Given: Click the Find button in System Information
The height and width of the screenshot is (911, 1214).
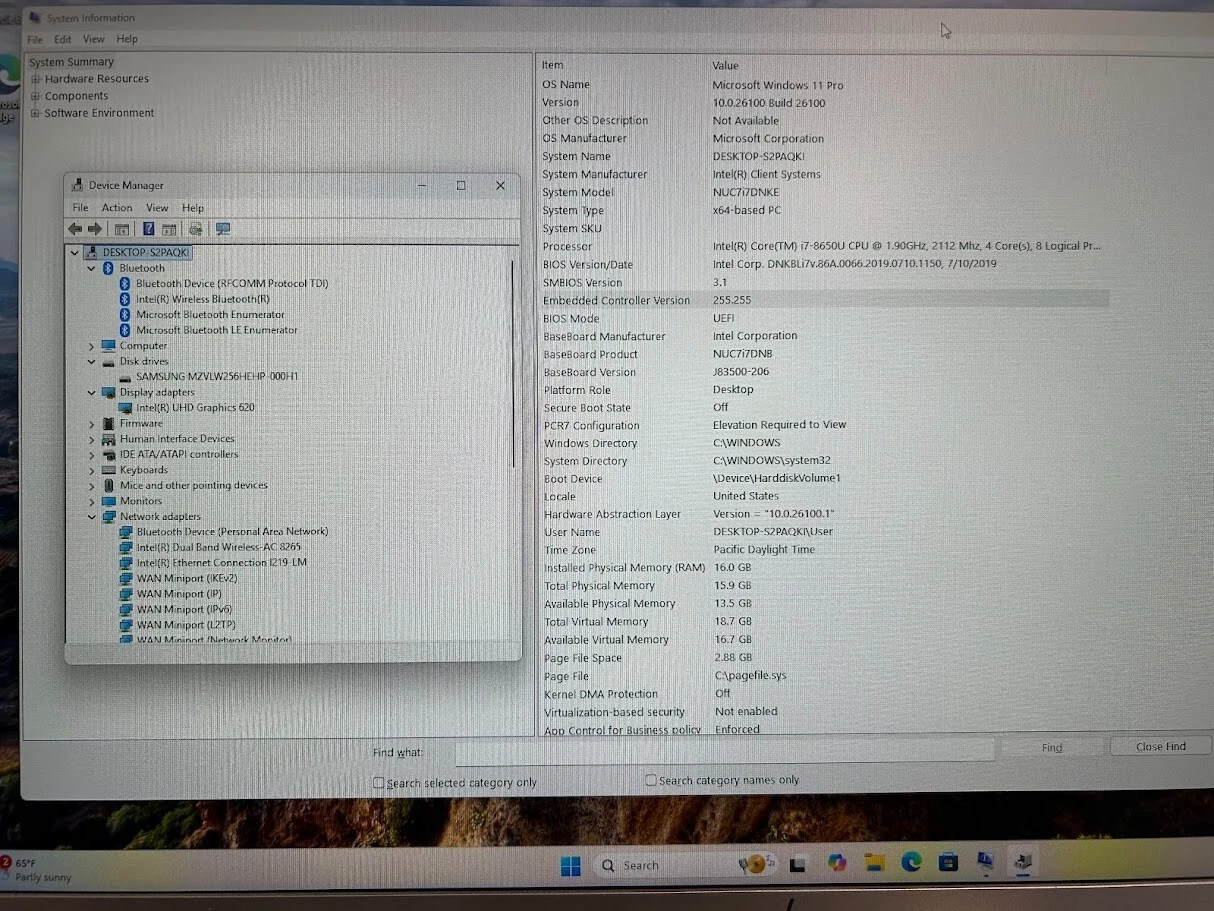Looking at the screenshot, I should click(1052, 747).
